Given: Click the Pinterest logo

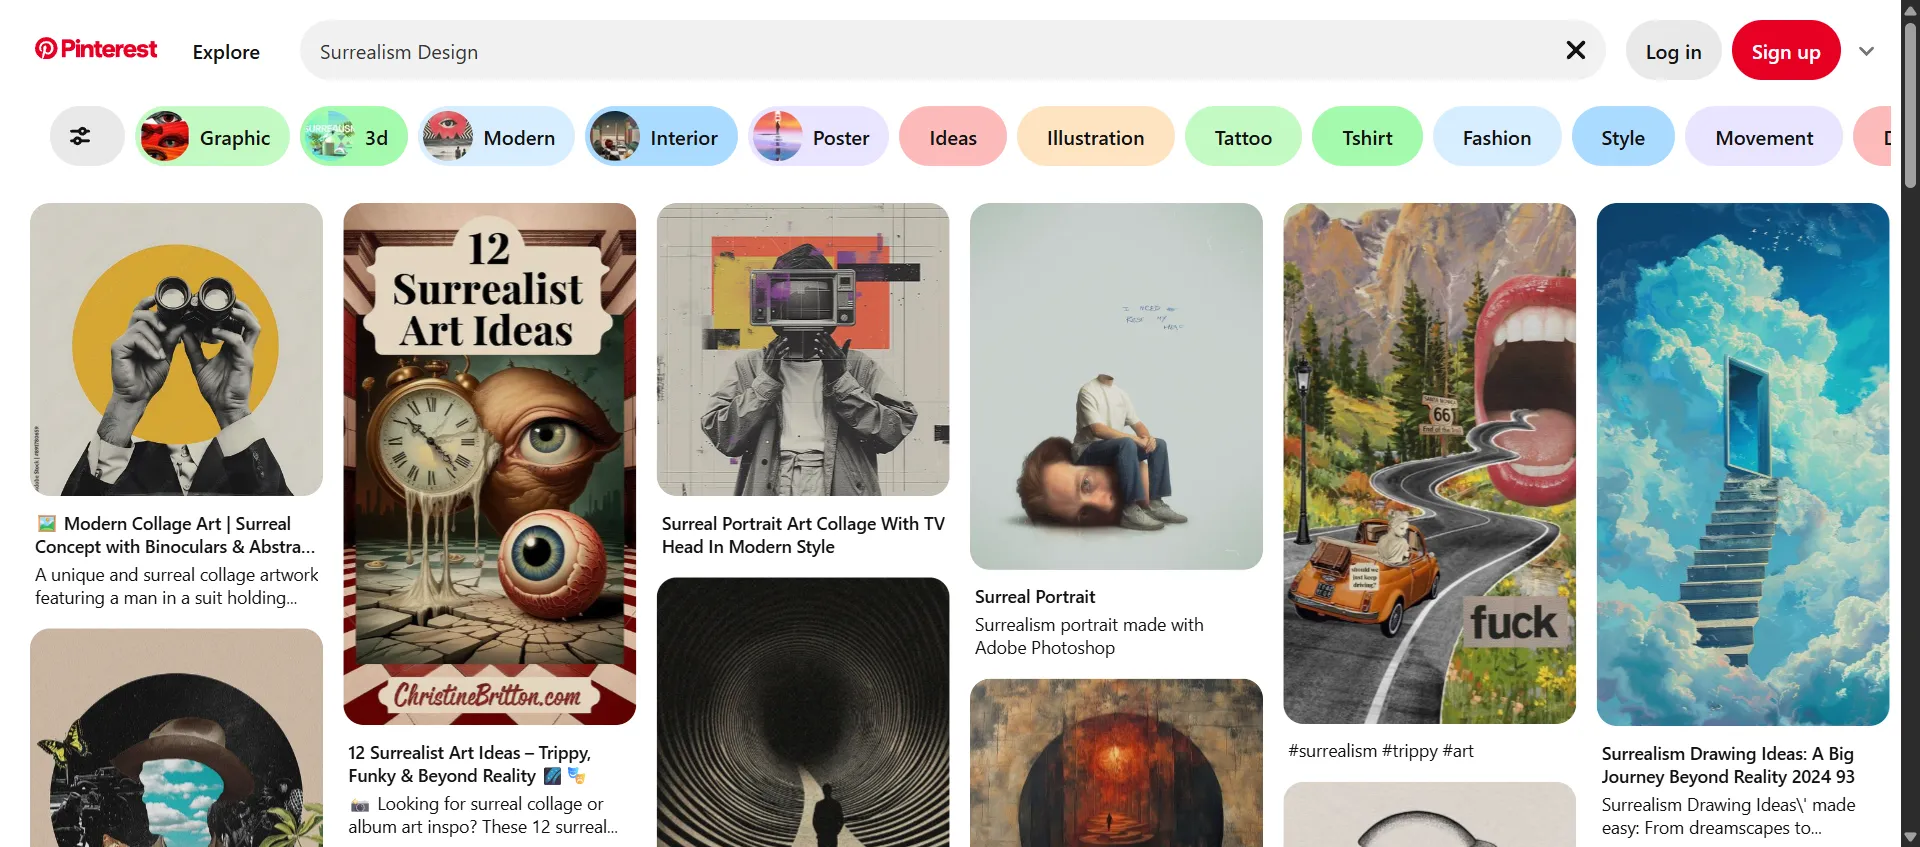Looking at the screenshot, I should 96,49.
